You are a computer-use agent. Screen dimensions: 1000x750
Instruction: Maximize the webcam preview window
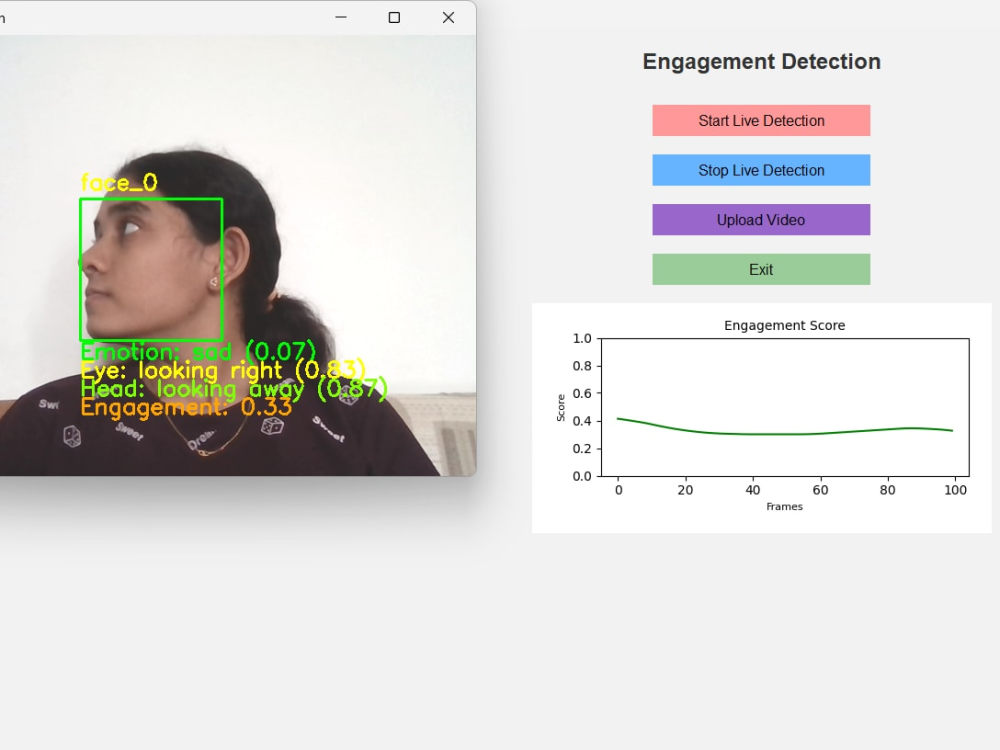pyautogui.click(x=394, y=17)
